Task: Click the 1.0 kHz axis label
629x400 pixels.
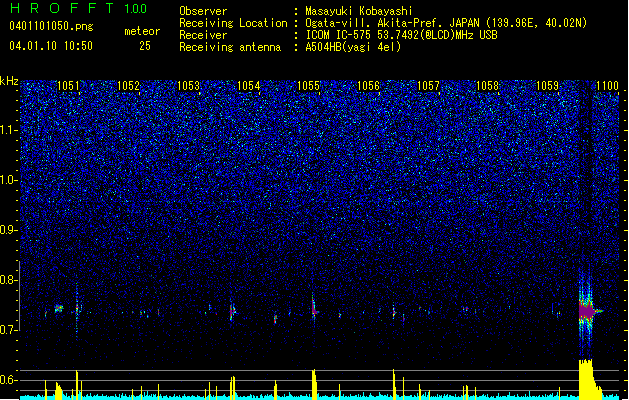Action: 9,180
